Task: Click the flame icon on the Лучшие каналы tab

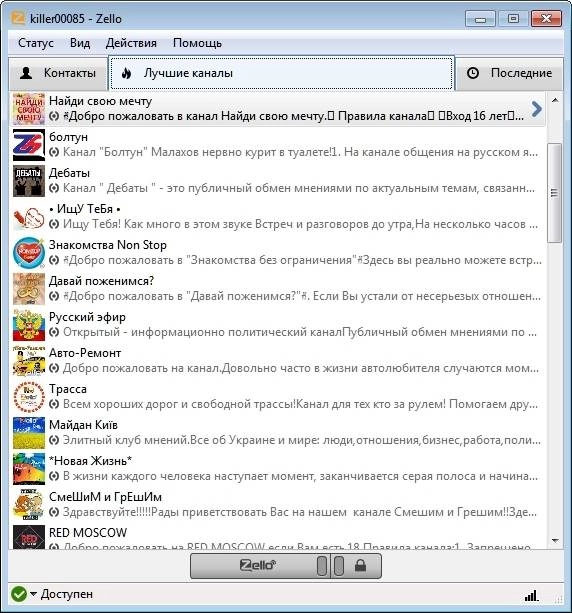Action: click(126, 73)
